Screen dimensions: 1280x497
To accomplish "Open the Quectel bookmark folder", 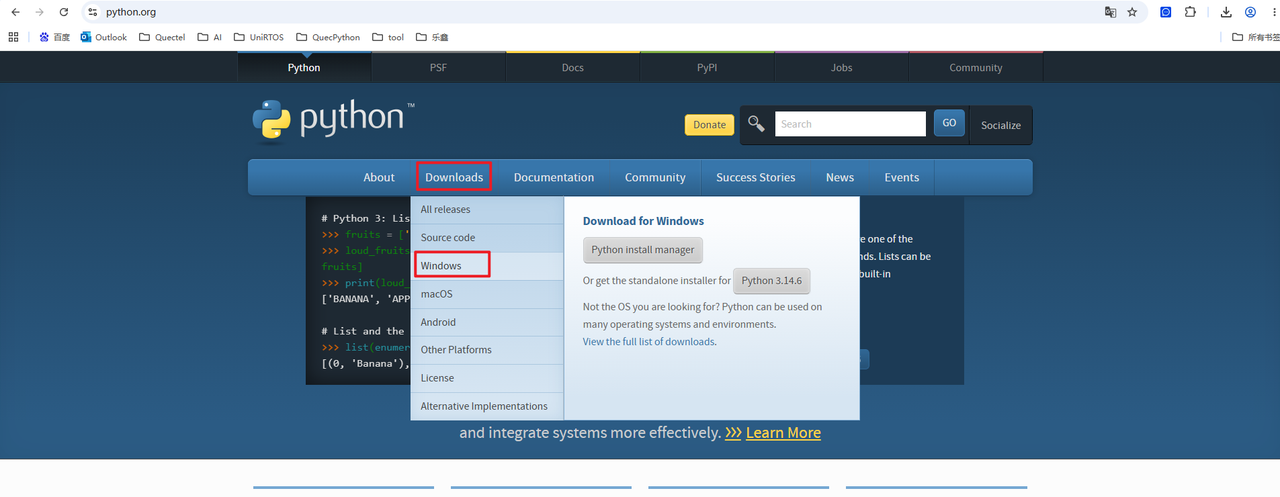I will click(x=162, y=37).
